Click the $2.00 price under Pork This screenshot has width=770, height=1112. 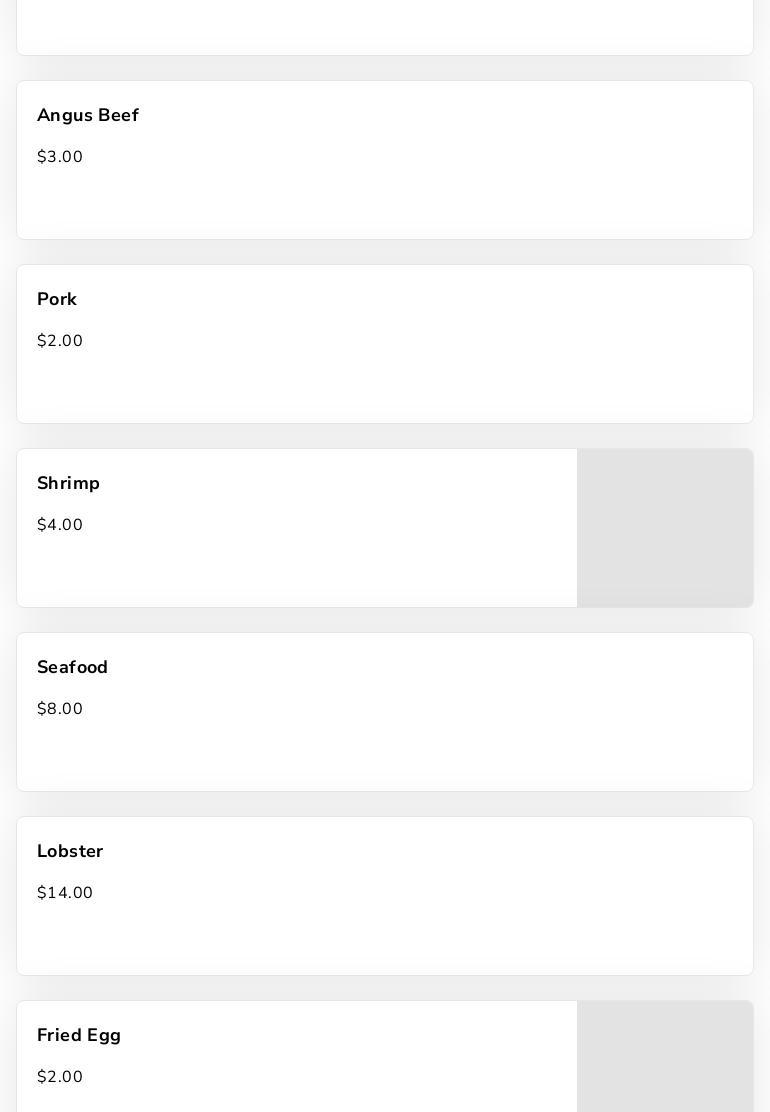(60, 340)
